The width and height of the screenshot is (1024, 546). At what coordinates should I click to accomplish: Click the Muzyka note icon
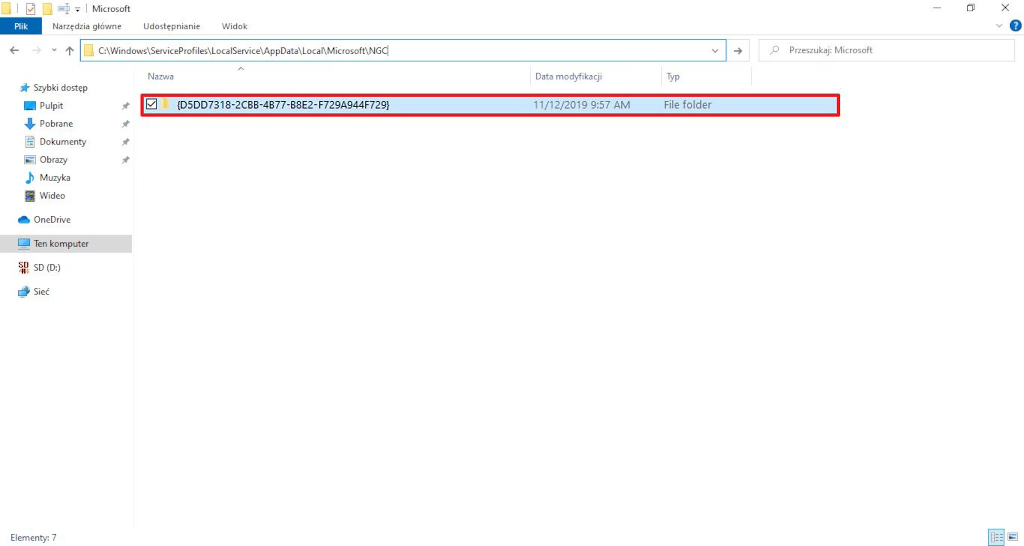(29, 178)
